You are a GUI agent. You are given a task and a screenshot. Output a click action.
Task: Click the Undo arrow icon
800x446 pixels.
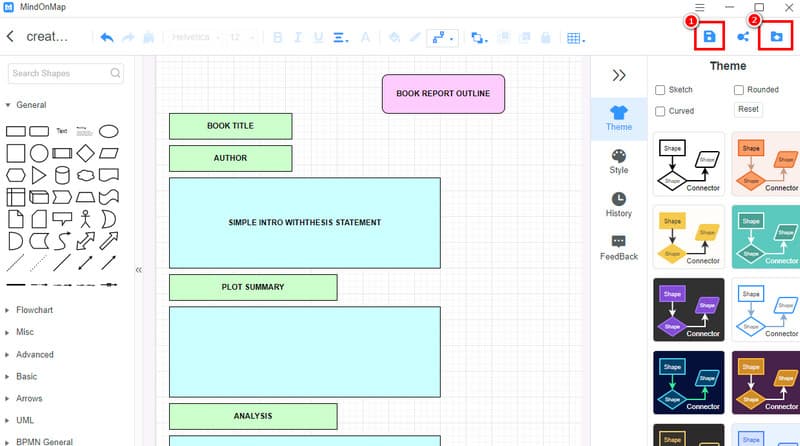[x=107, y=38]
